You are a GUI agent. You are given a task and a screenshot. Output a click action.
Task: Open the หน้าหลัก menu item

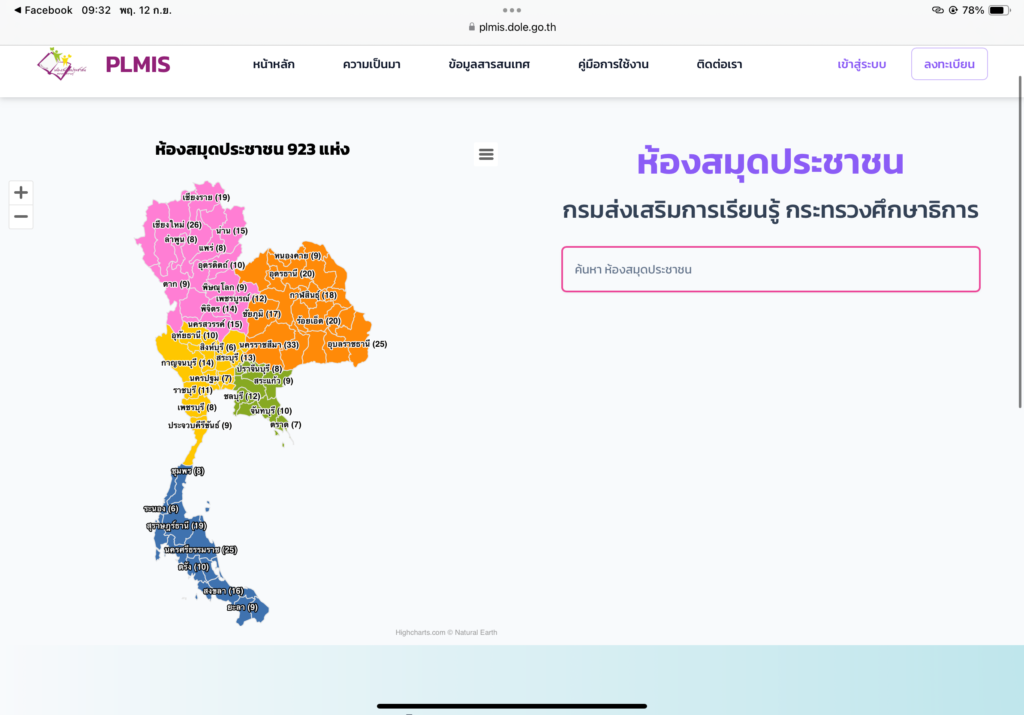click(273, 65)
